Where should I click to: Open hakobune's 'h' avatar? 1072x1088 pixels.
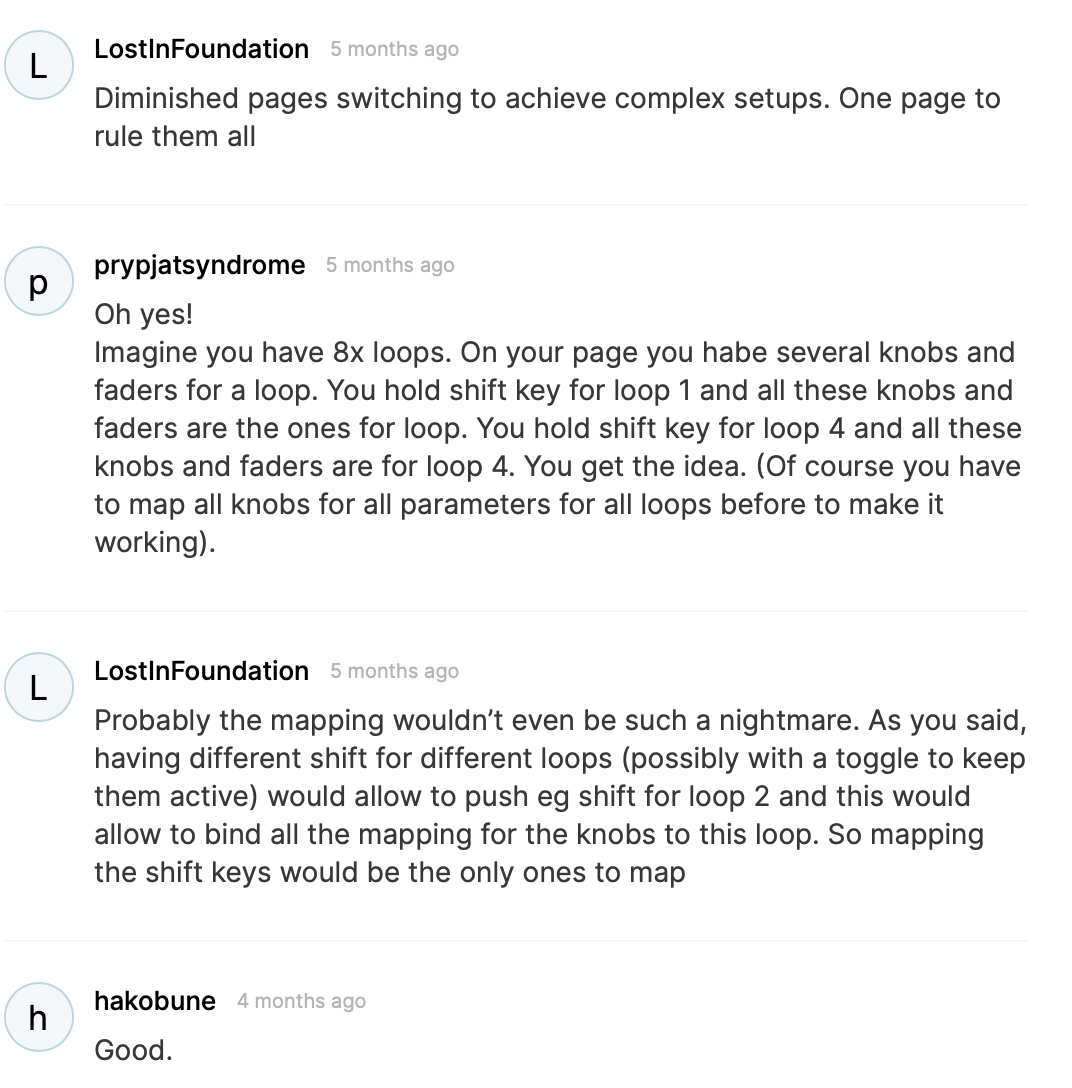[39, 1017]
